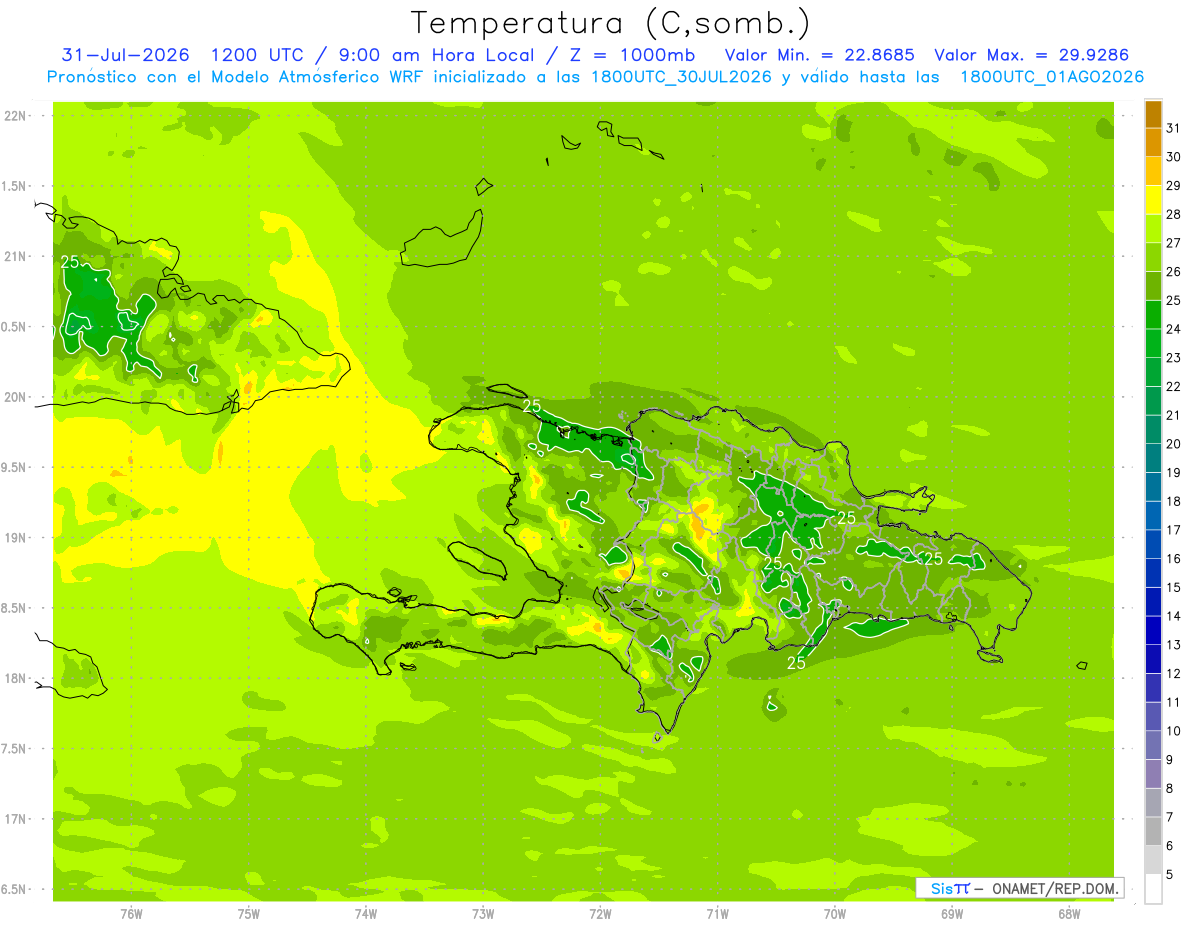
Task: Choose the purple 9 legend swatch
Action: 1153,746
